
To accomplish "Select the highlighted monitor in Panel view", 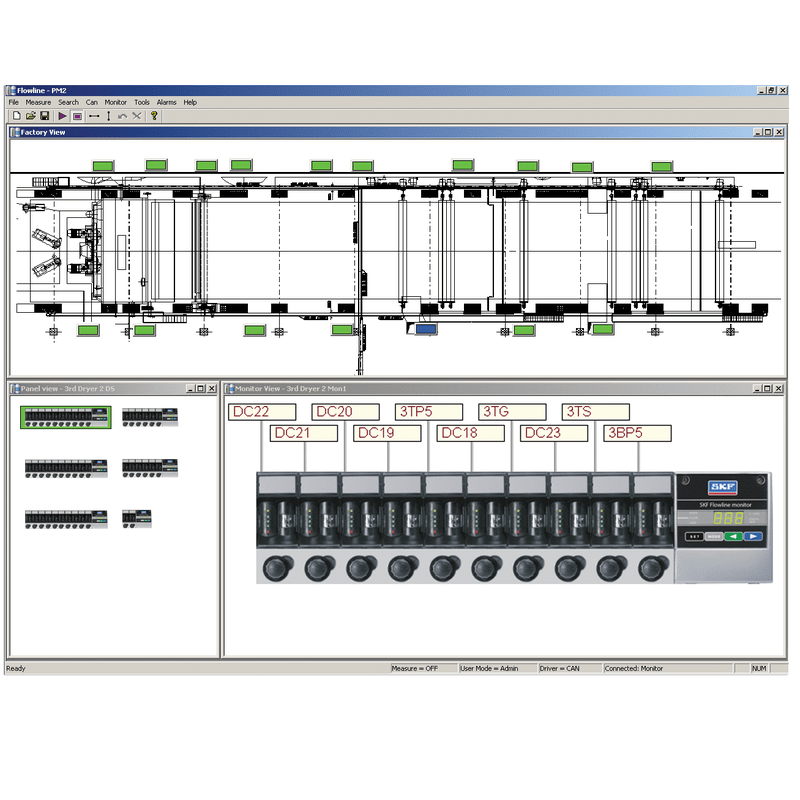I will 65,415.
